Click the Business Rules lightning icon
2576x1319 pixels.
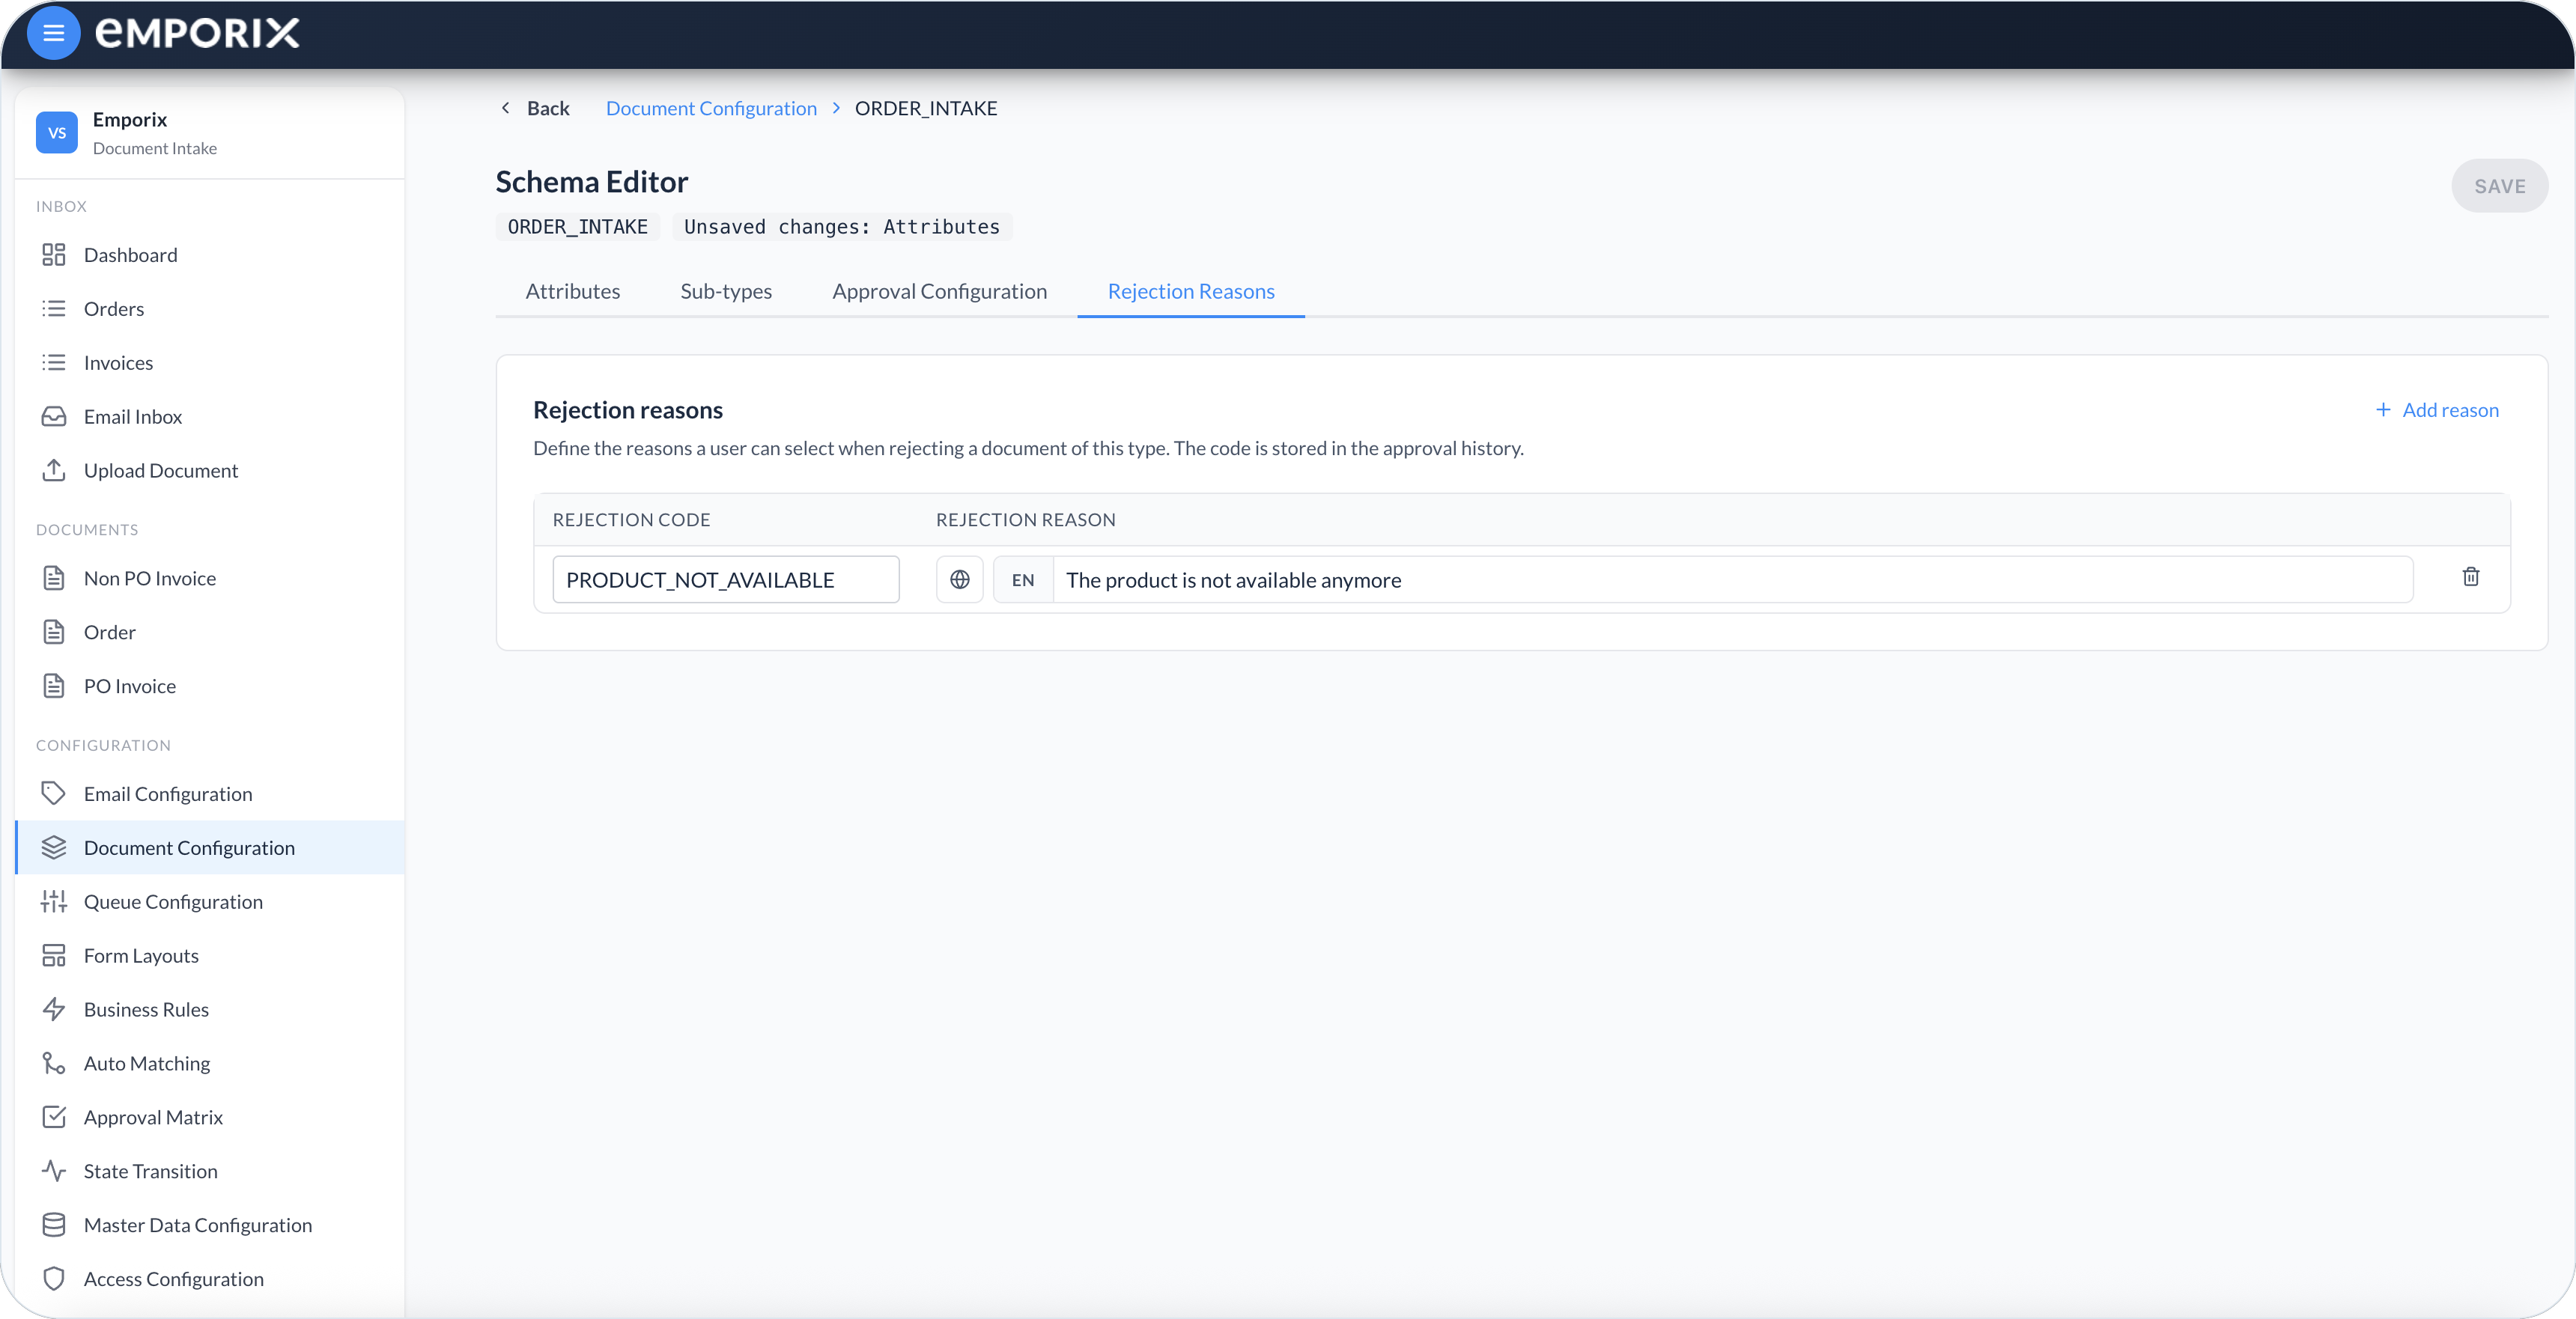tap(54, 1010)
